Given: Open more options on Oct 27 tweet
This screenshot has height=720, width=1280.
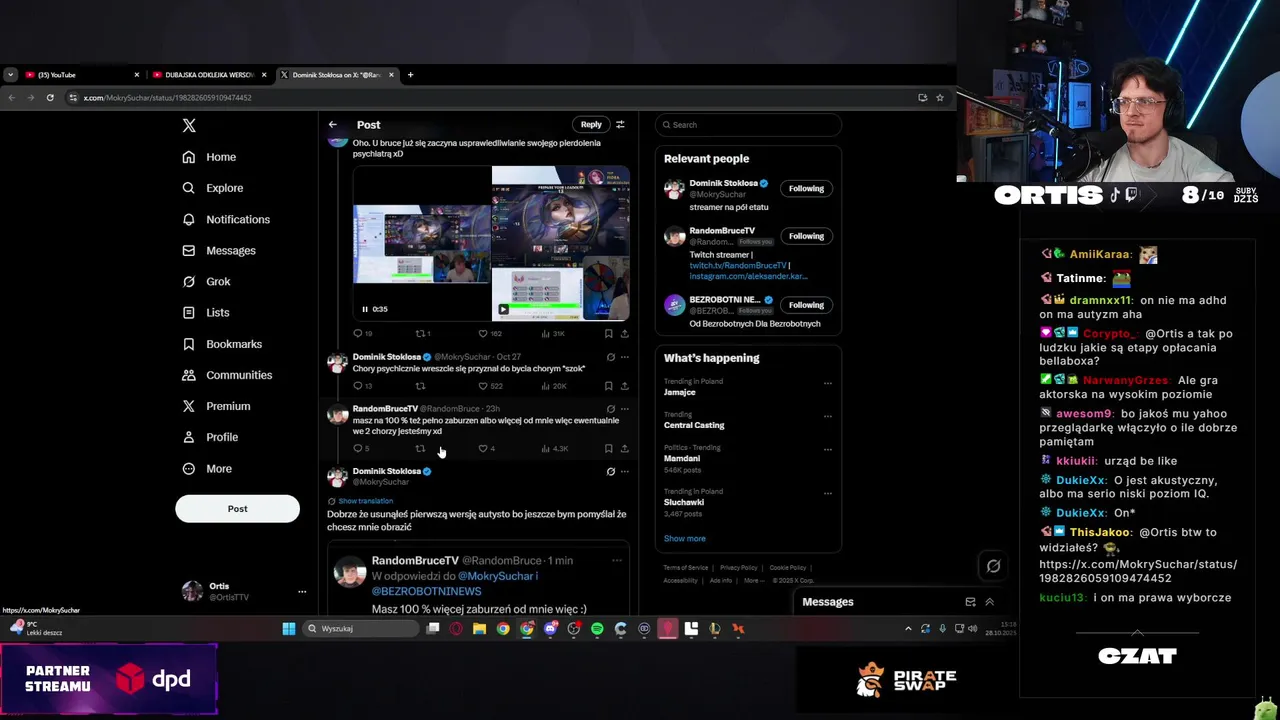Looking at the screenshot, I should 625,357.
